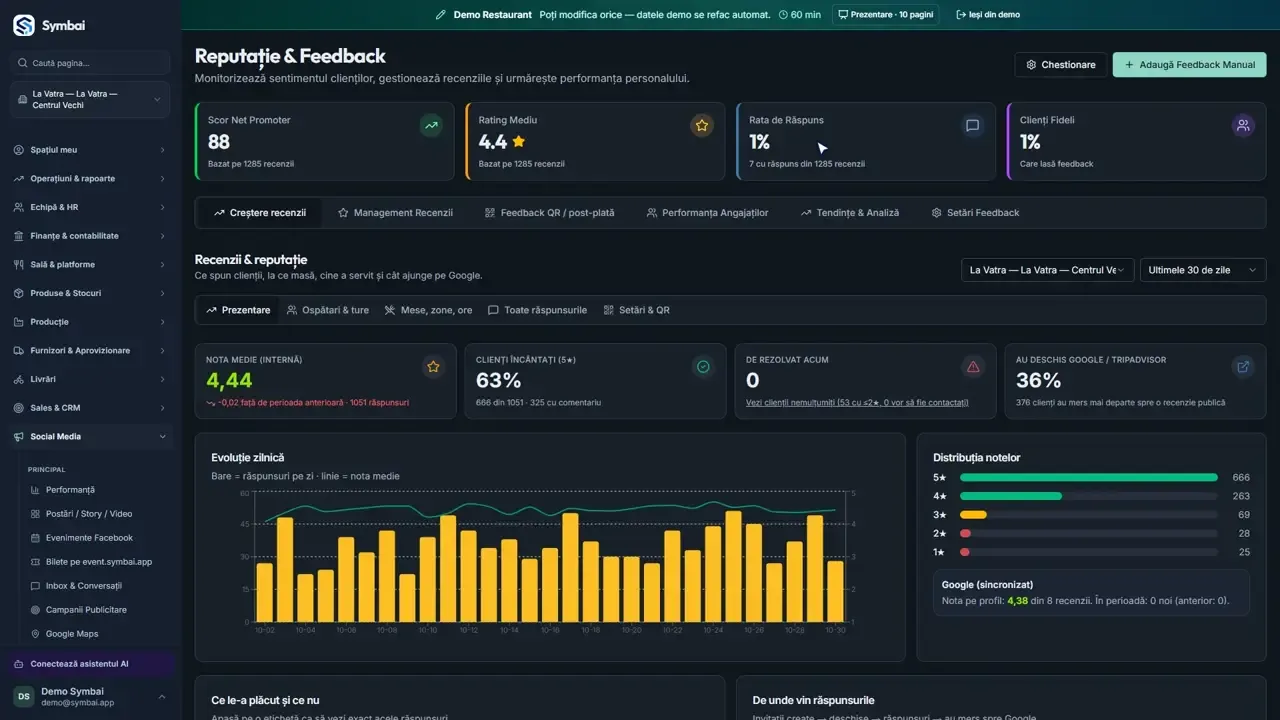Click the Scor Net Promoter trend icon
Viewport: 1280px width, 720px height.
(x=431, y=126)
